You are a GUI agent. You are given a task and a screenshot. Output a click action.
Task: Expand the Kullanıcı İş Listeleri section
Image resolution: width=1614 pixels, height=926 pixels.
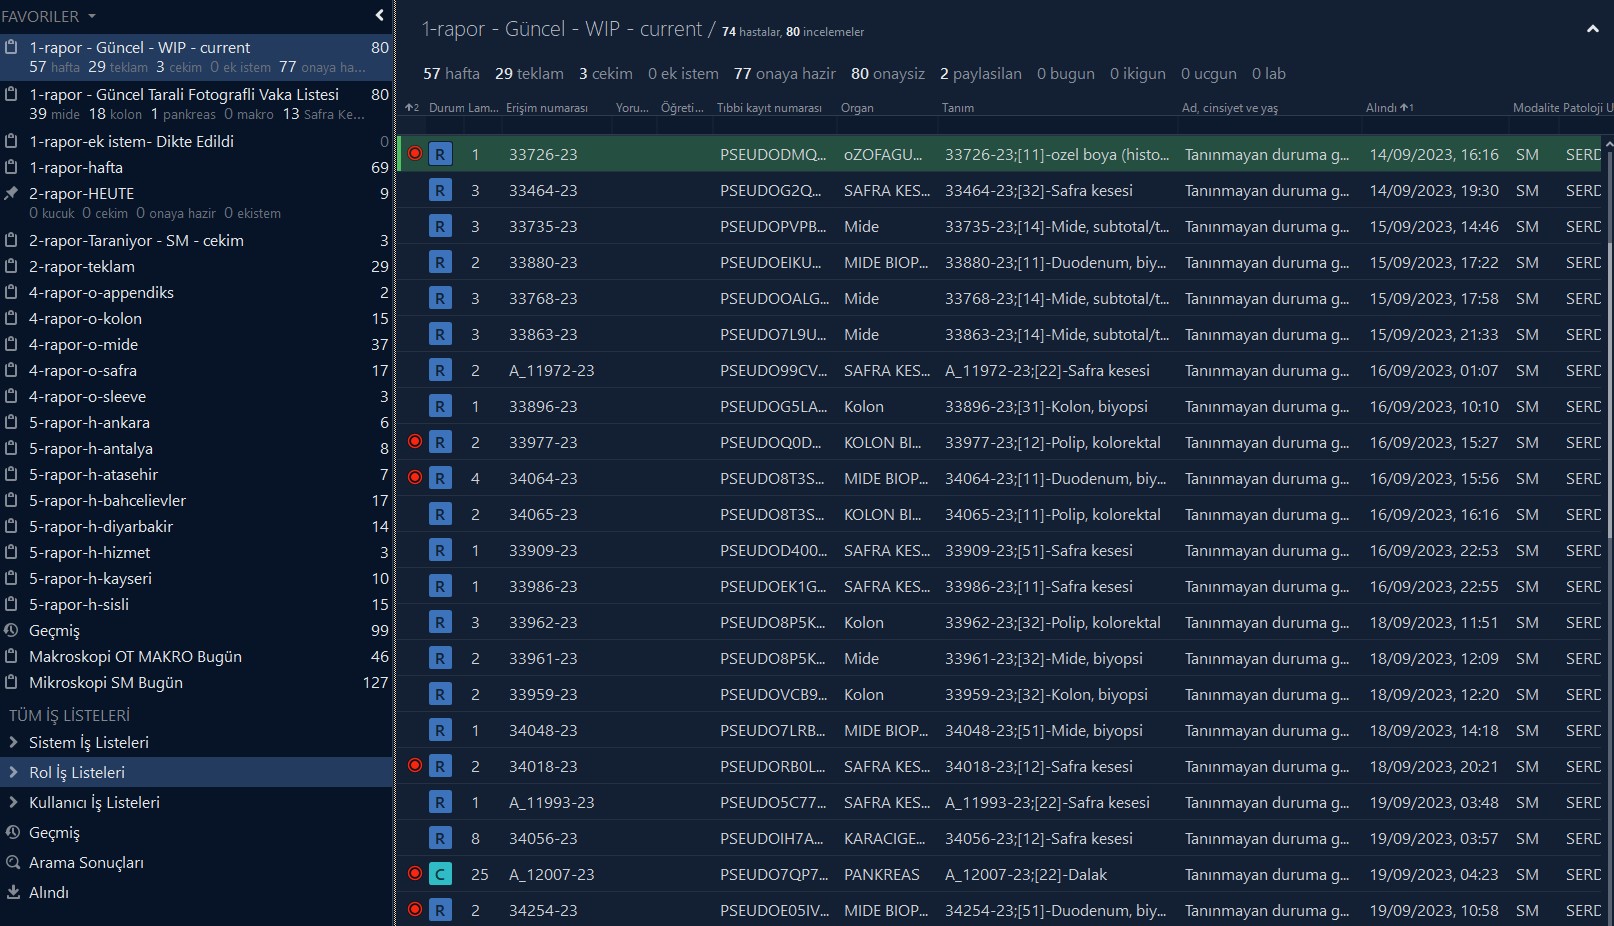tap(13, 802)
